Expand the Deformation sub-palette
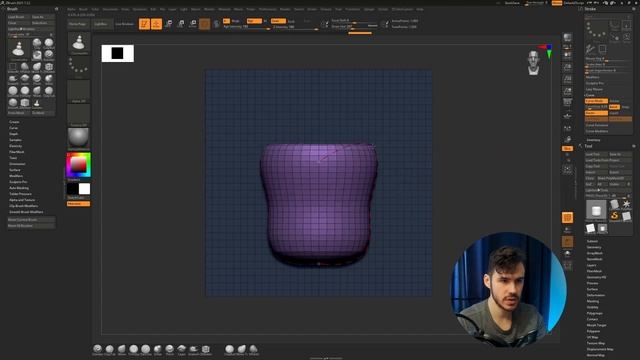 [596, 295]
